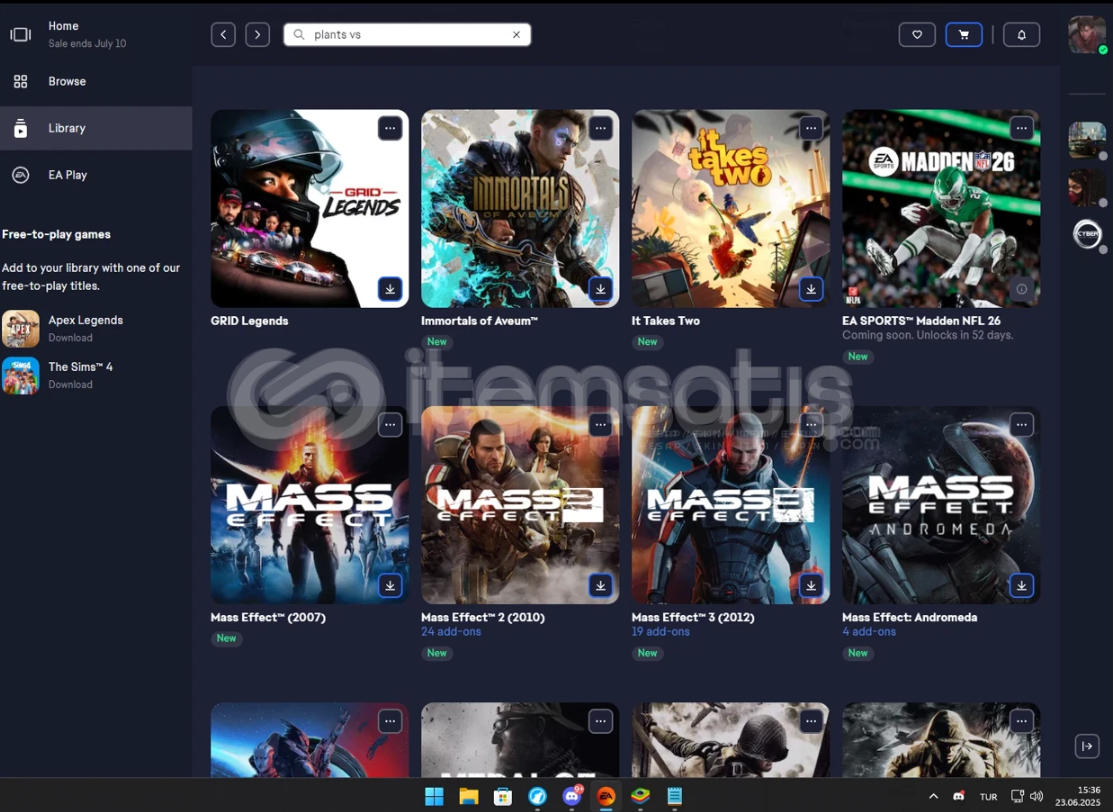Go back with the left arrow button
This screenshot has height=812, width=1113.
(223, 34)
